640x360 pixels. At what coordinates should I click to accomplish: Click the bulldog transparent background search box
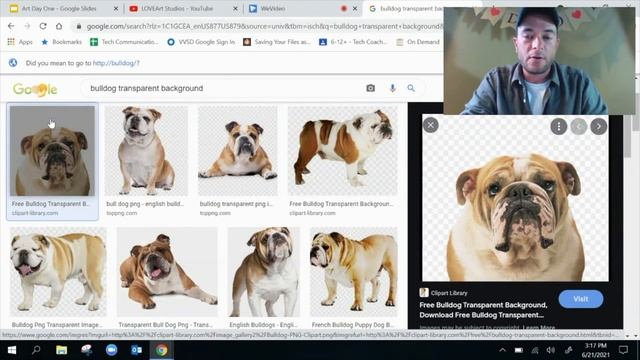(220, 88)
